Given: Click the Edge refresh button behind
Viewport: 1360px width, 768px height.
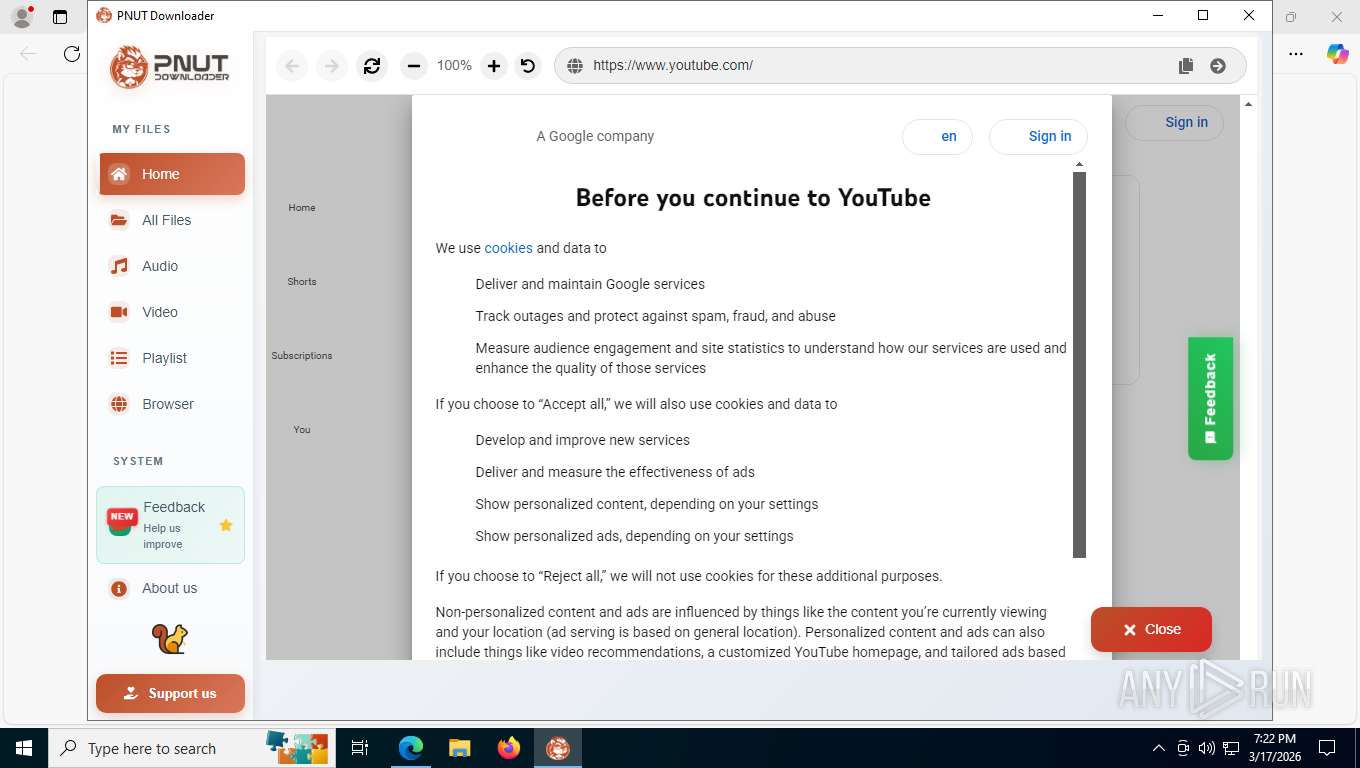Looking at the screenshot, I should pyautogui.click(x=72, y=54).
